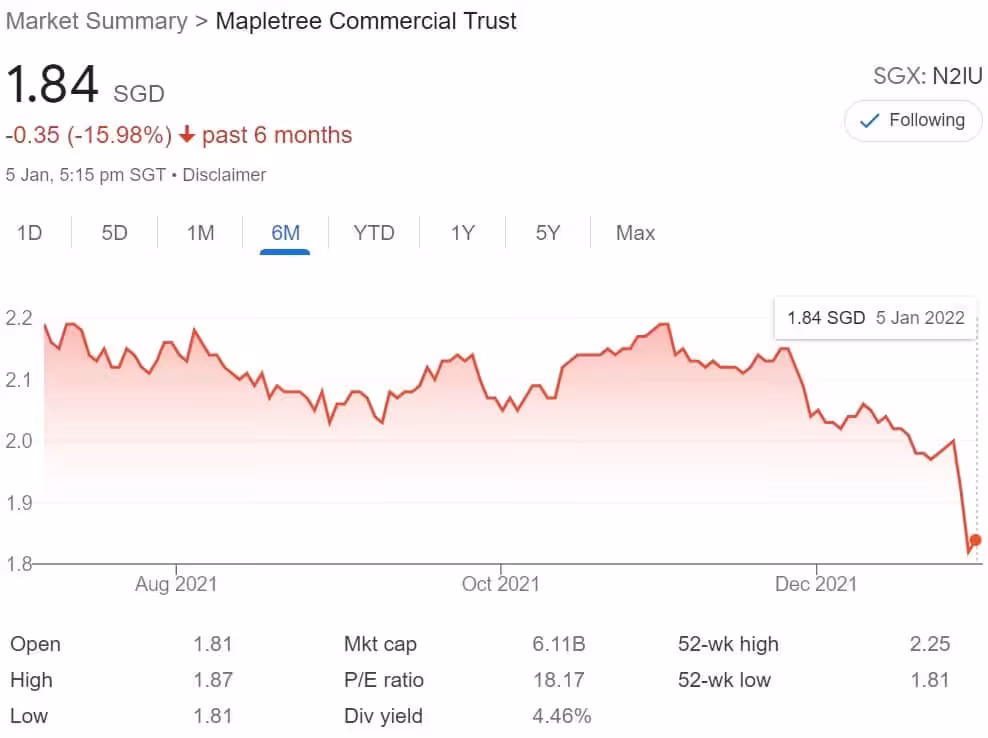Click the Dec 2021 axis label
The width and height of the screenshot is (988, 738).
pyautogui.click(x=816, y=584)
